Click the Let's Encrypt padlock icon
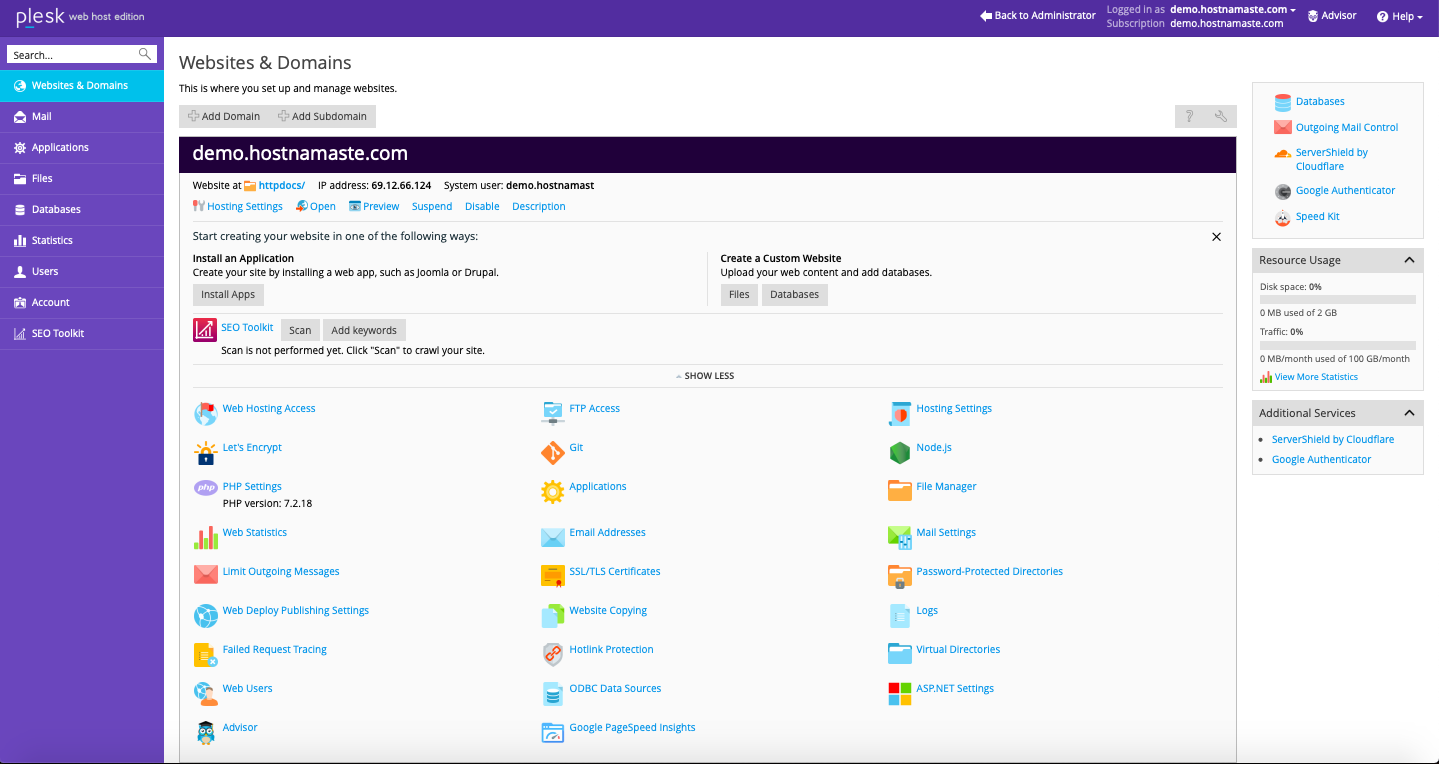 pyautogui.click(x=205, y=453)
